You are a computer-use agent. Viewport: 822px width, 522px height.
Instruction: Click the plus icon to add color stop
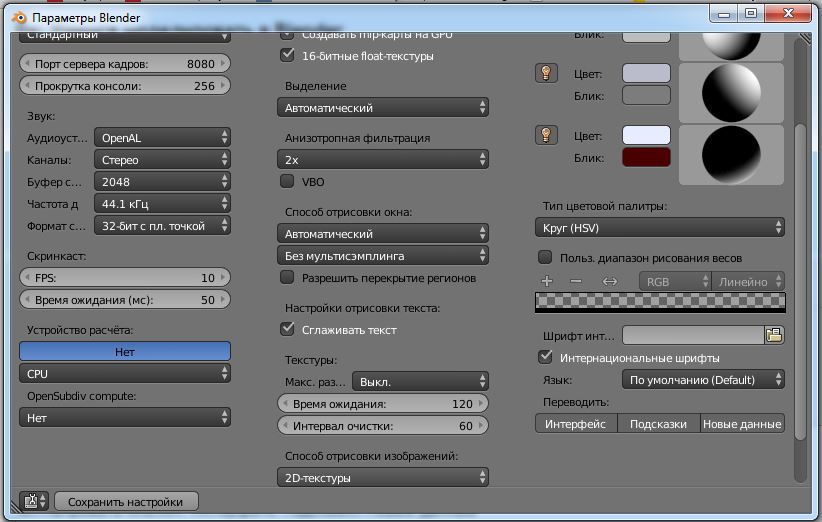pyautogui.click(x=546, y=282)
